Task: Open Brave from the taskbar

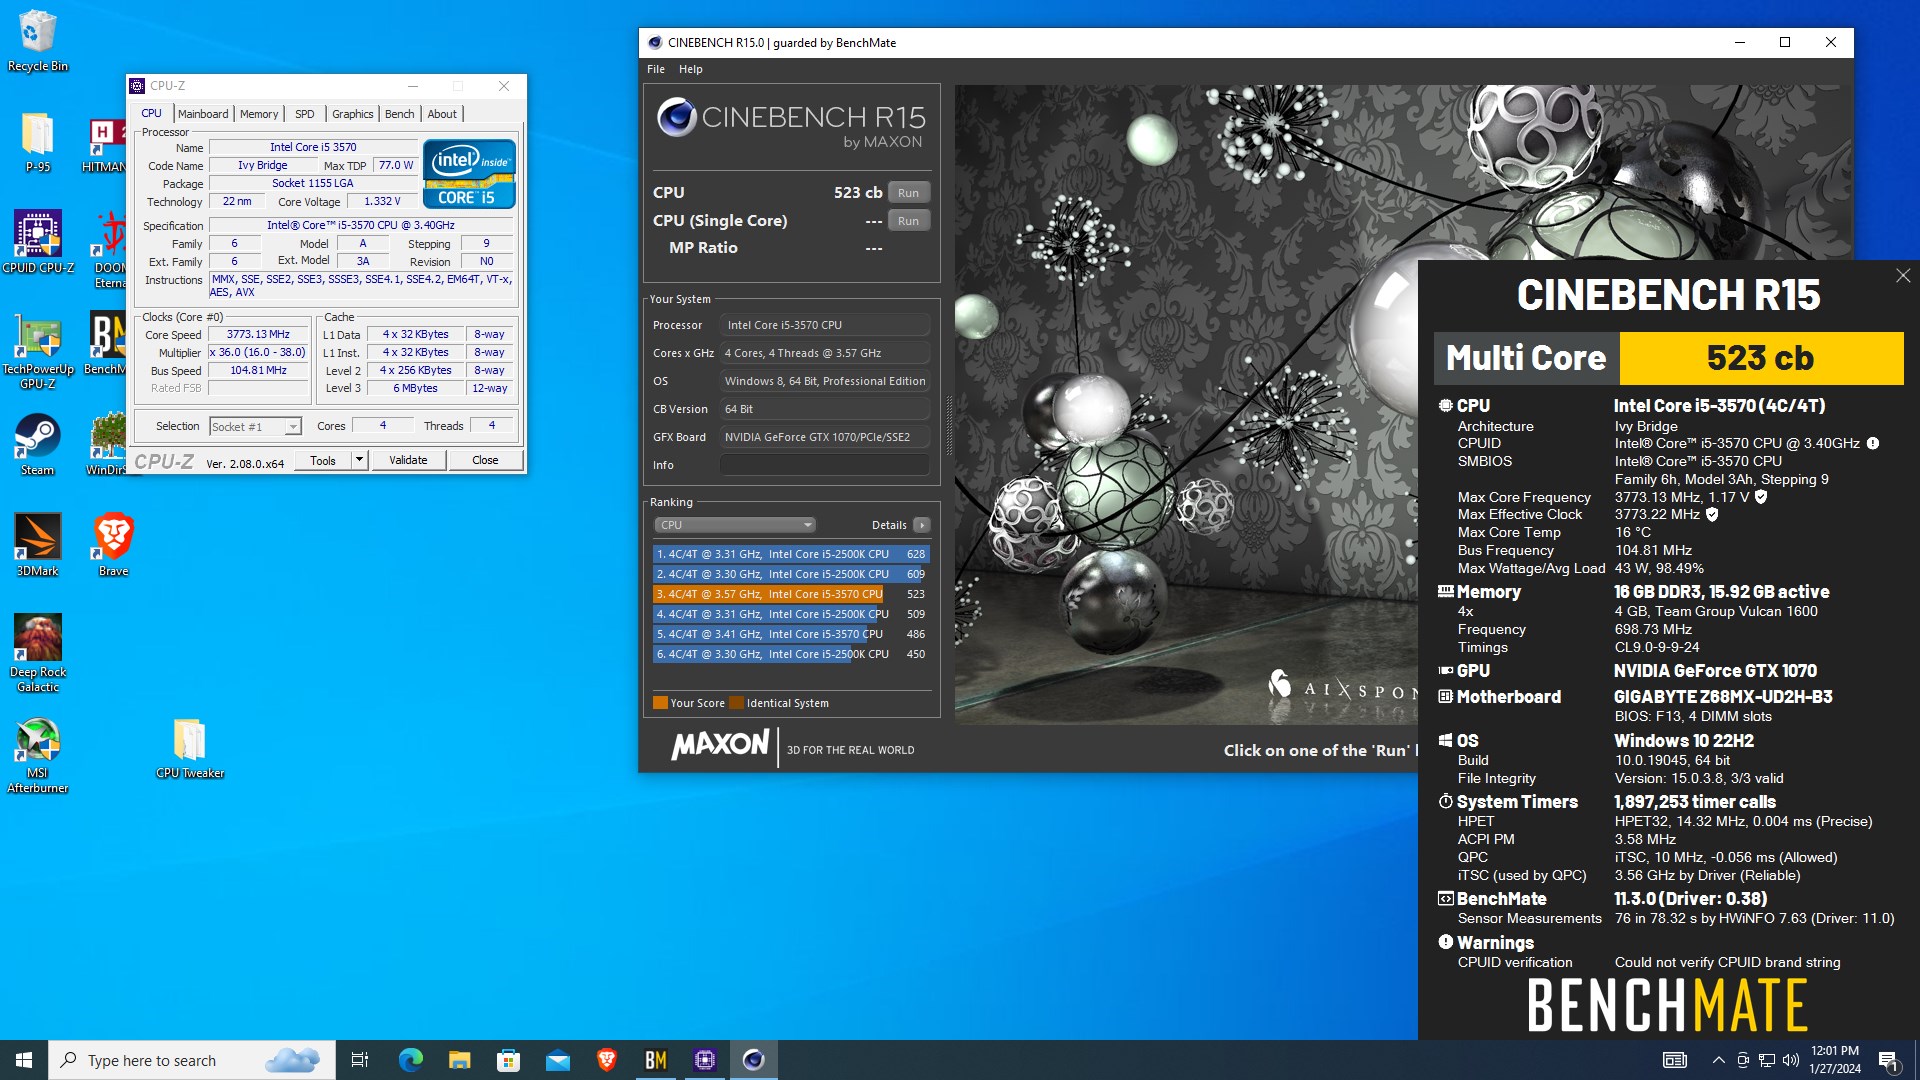Action: (x=606, y=1060)
